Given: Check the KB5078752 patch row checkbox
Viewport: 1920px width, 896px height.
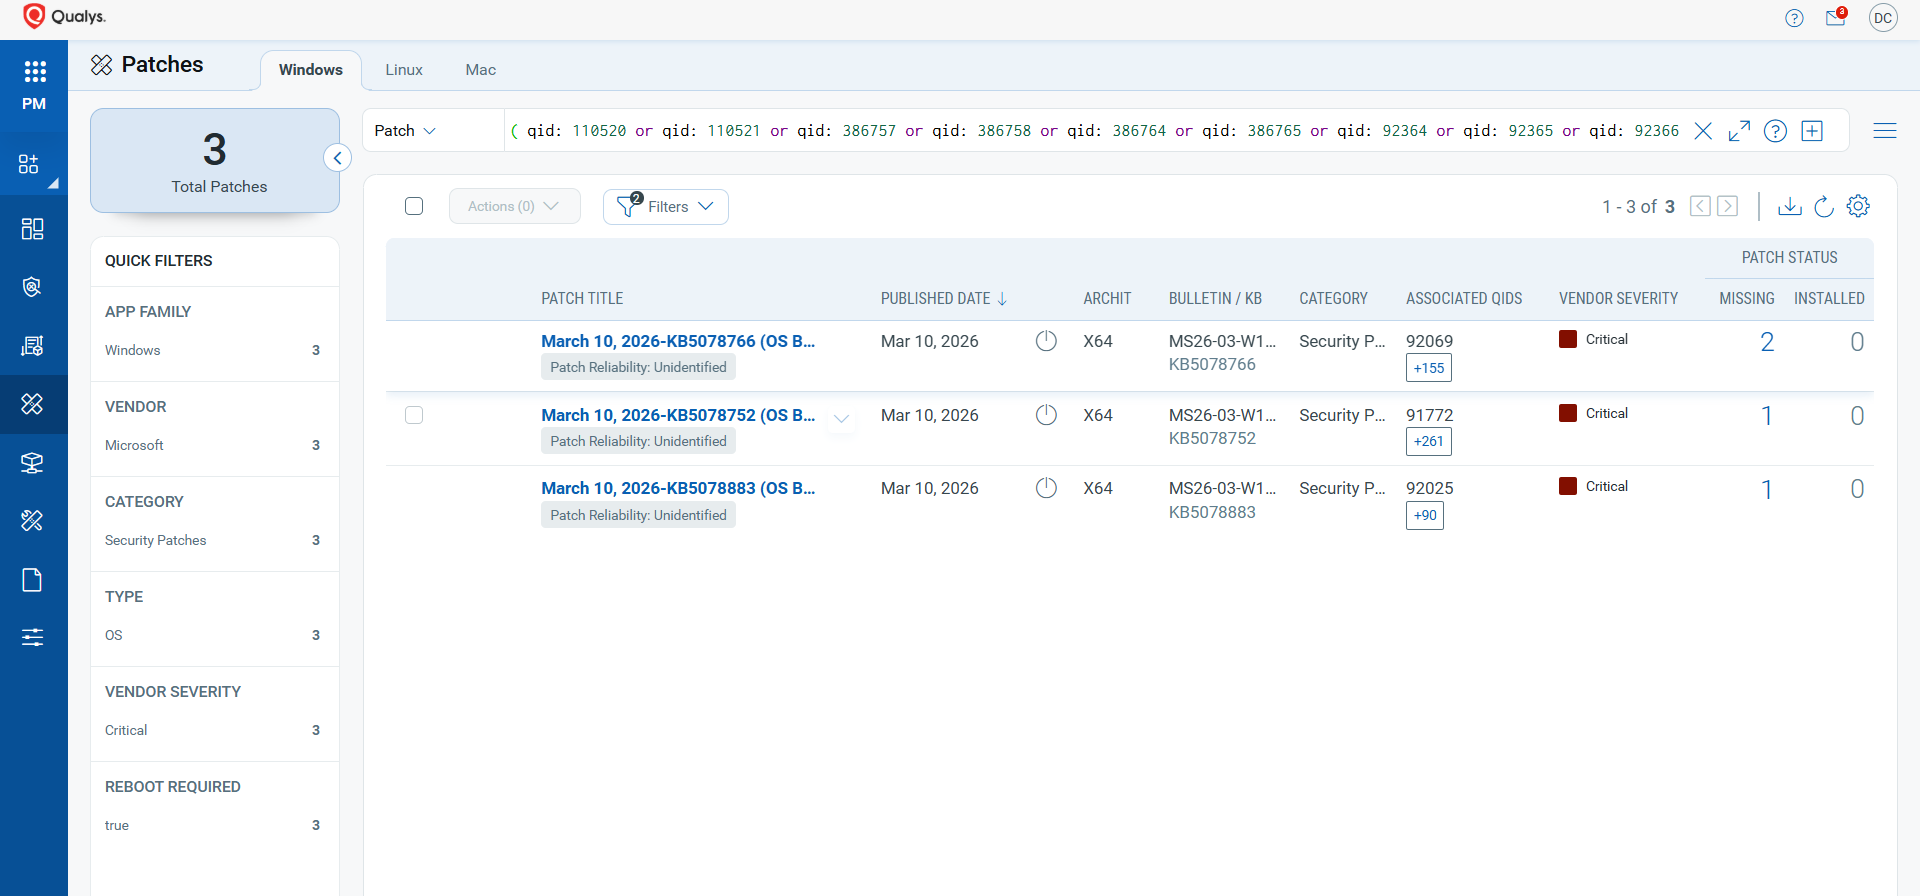Looking at the screenshot, I should (414, 415).
